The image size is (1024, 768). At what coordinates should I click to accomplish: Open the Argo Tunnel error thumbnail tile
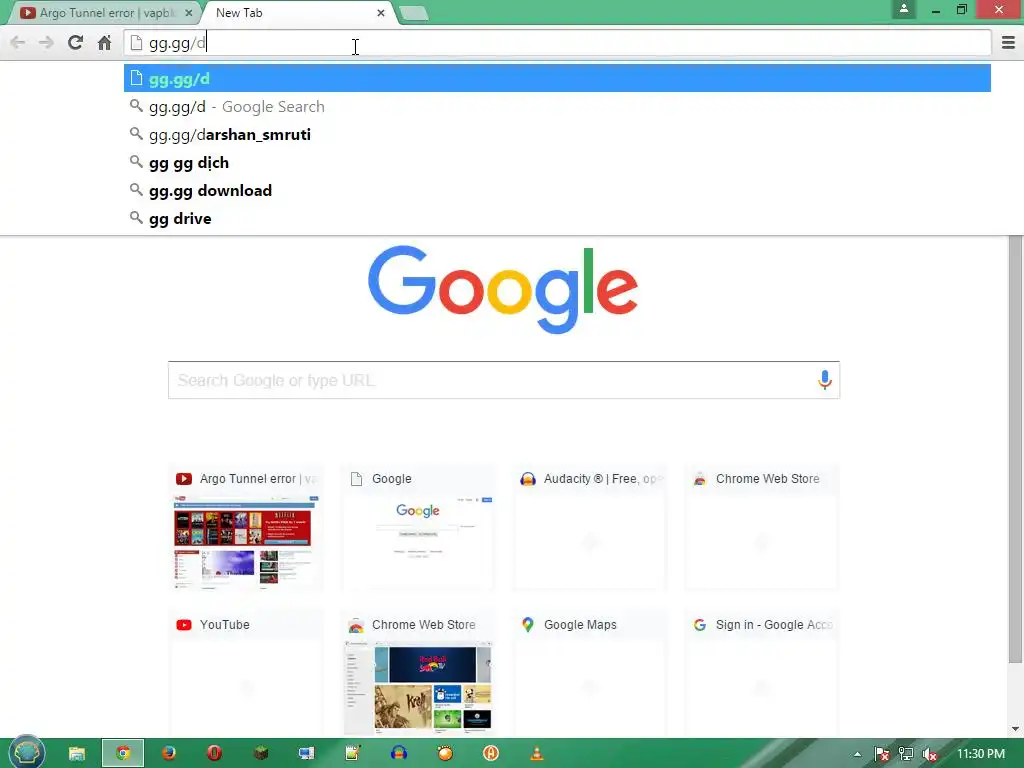click(246, 529)
